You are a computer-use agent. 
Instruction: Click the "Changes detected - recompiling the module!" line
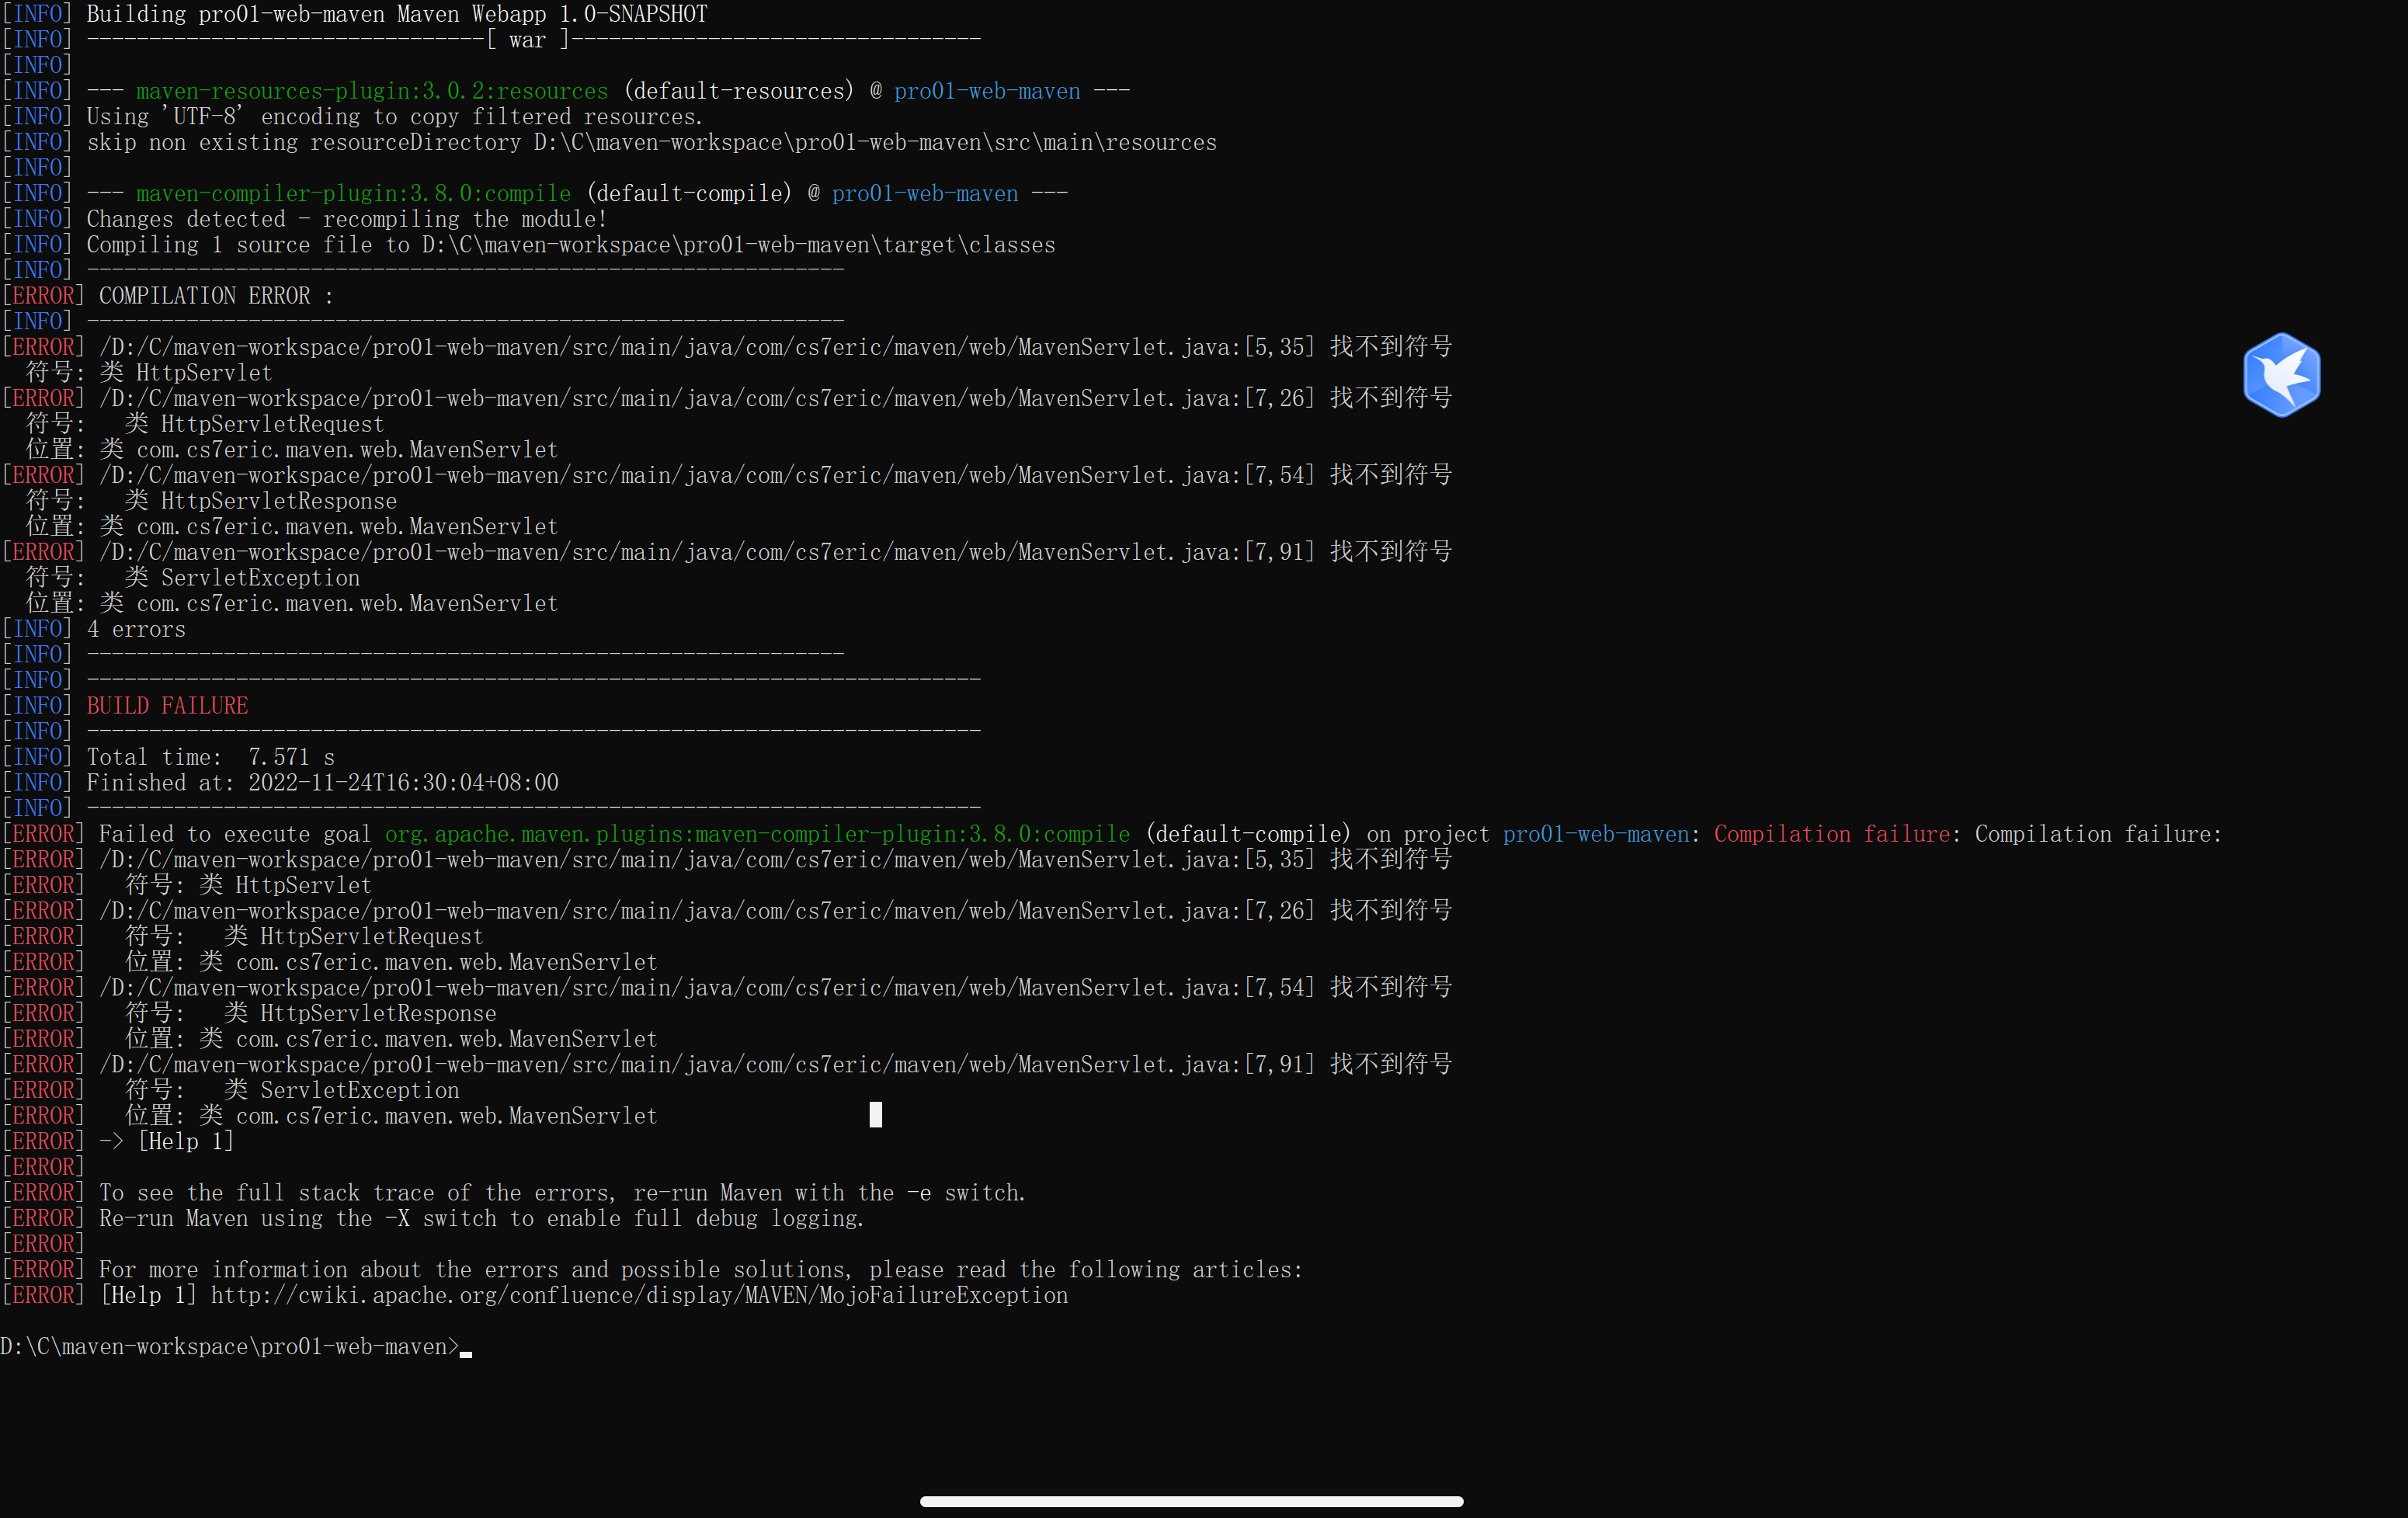point(346,219)
